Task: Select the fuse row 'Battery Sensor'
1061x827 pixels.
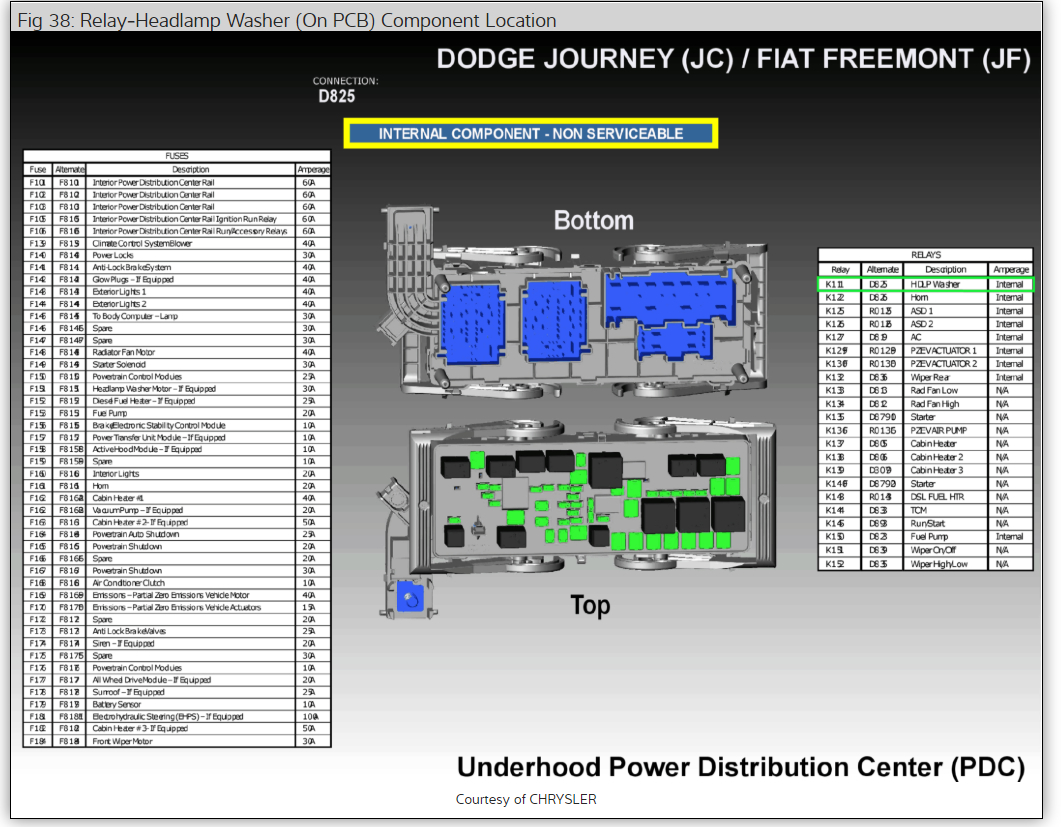Action: [x=177, y=705]
